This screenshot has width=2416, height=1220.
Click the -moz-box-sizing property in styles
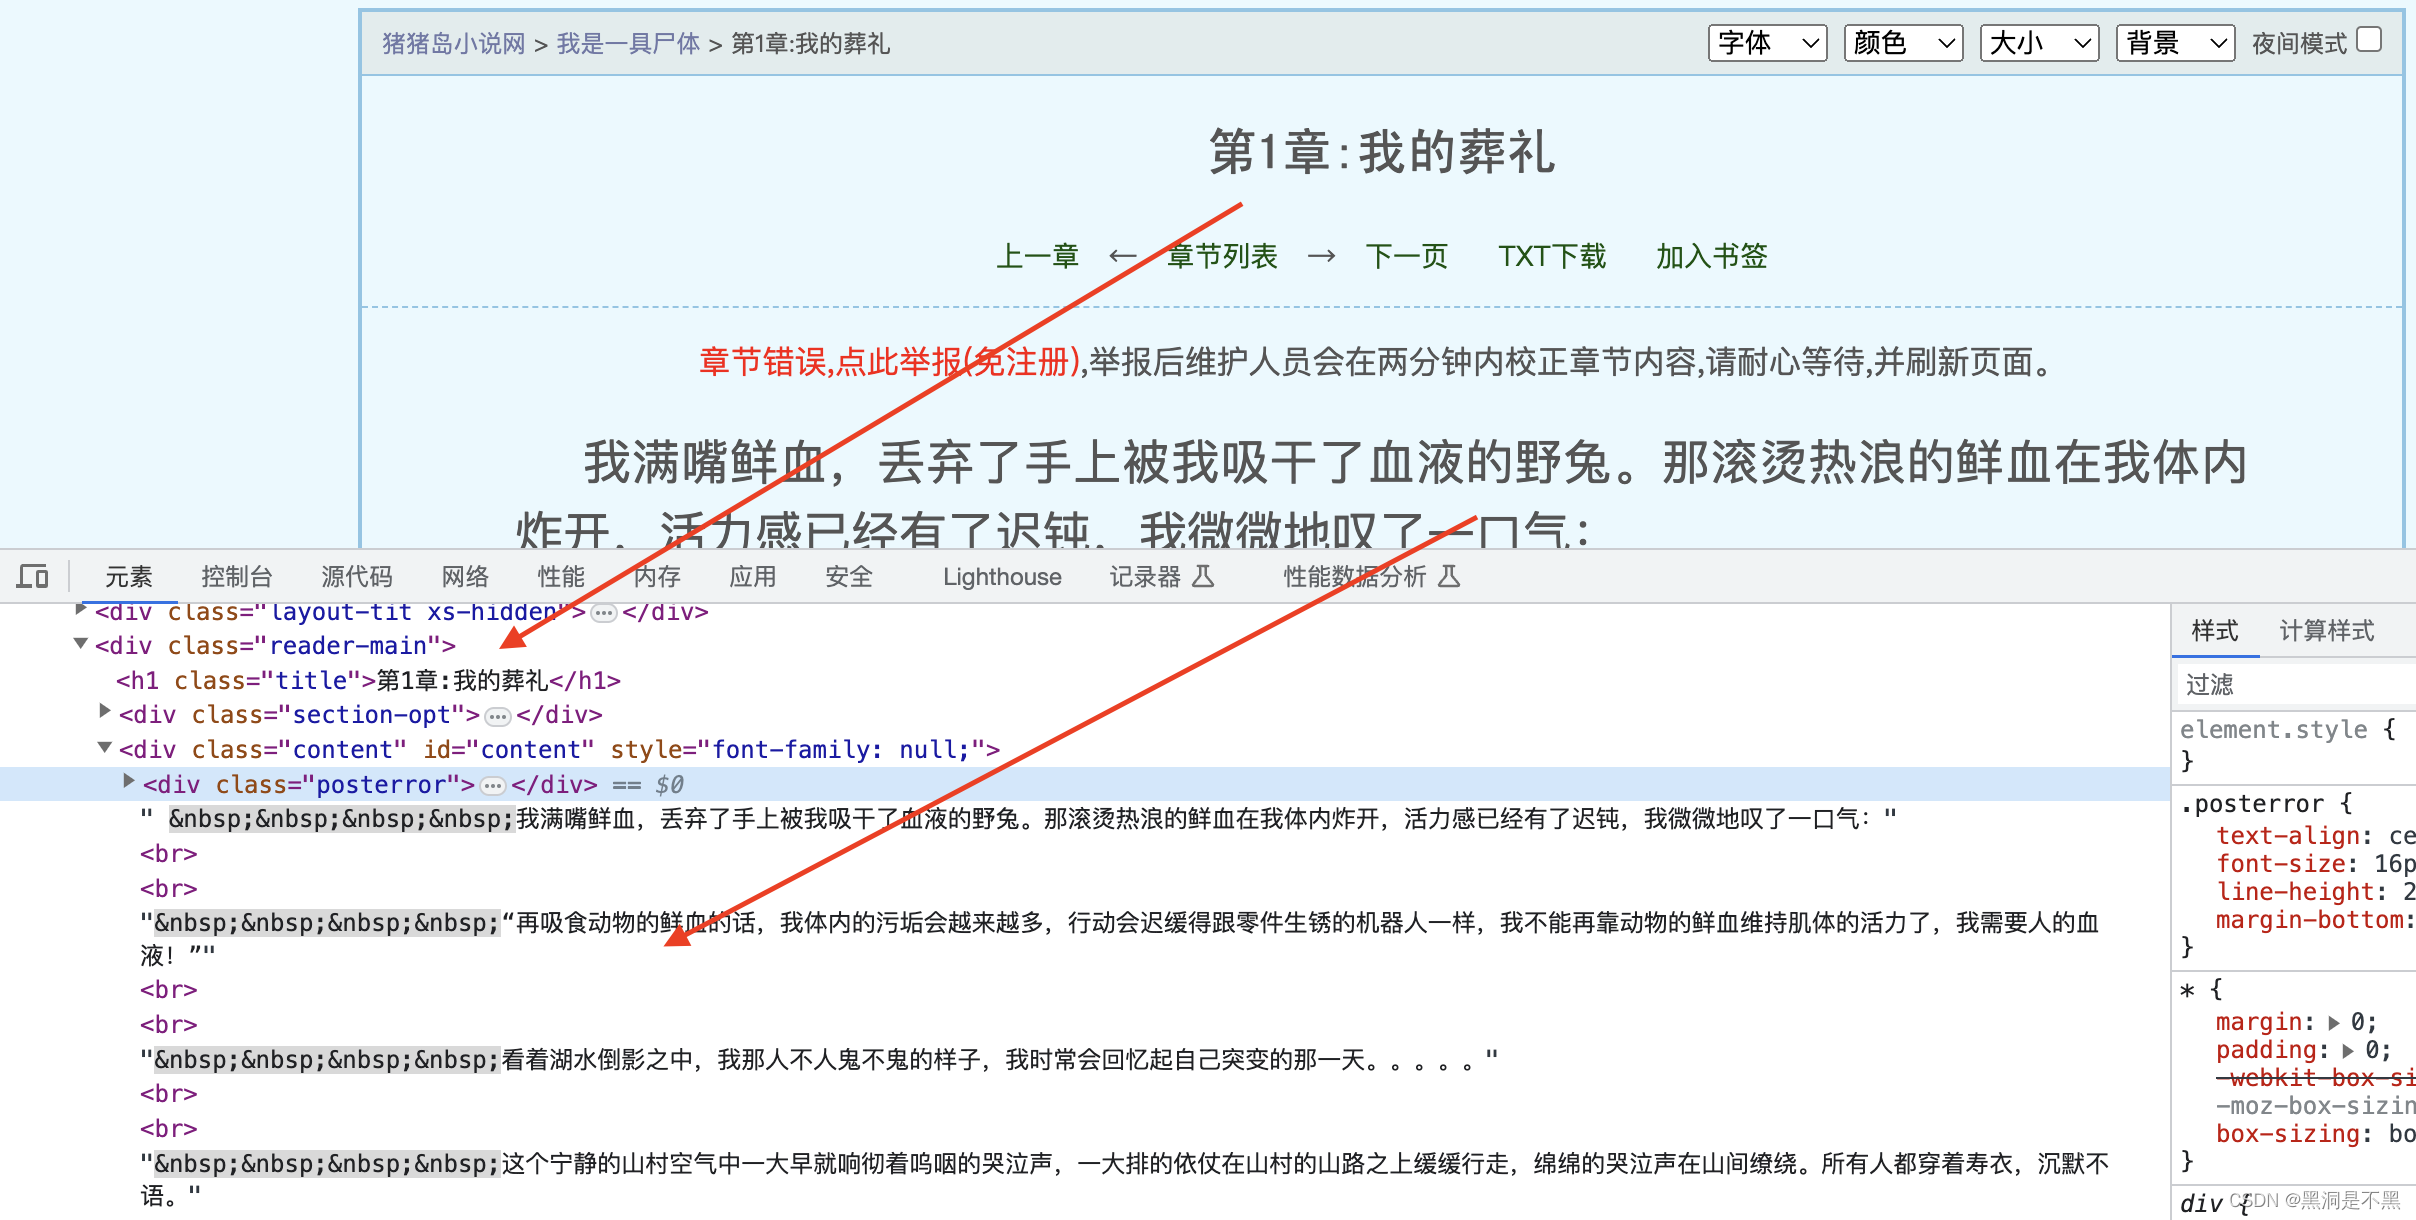click(x=2316, y=1107)
